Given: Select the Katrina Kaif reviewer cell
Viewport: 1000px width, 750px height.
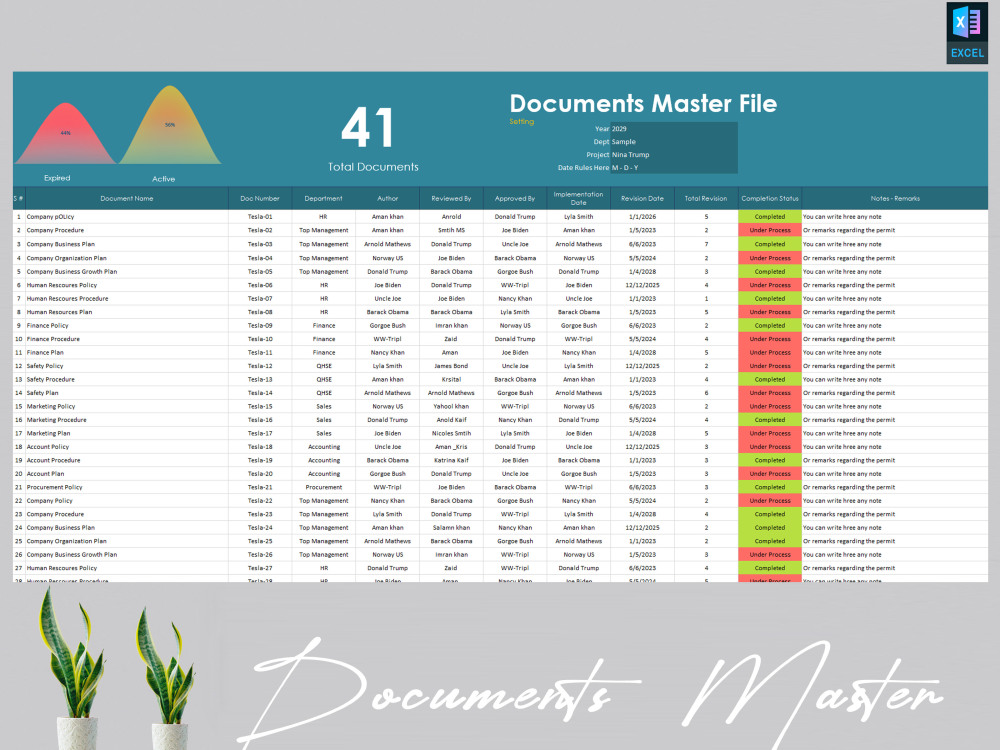Looking at the screenshot, I should 451,460.
